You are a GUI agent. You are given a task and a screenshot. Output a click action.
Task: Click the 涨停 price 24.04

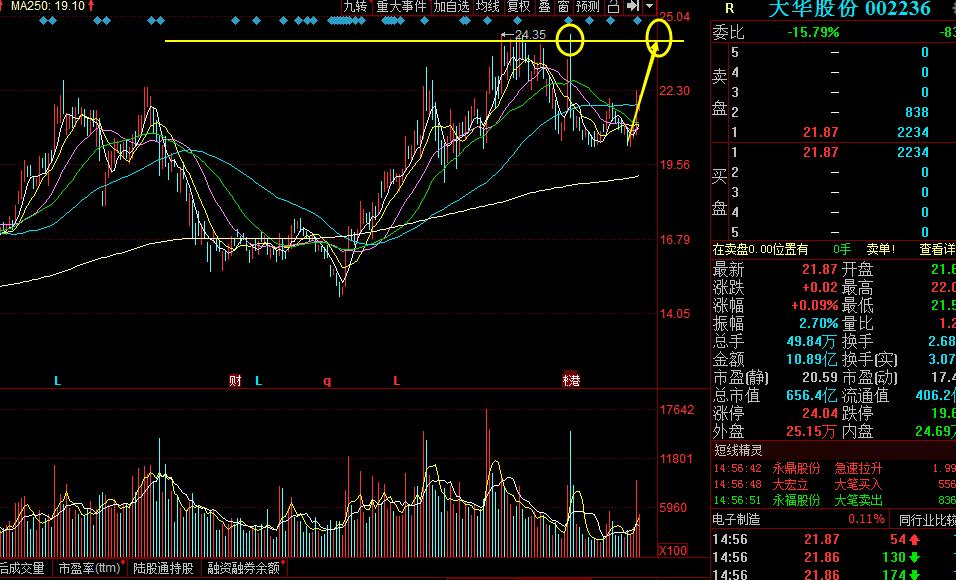[x=820, y=414]
